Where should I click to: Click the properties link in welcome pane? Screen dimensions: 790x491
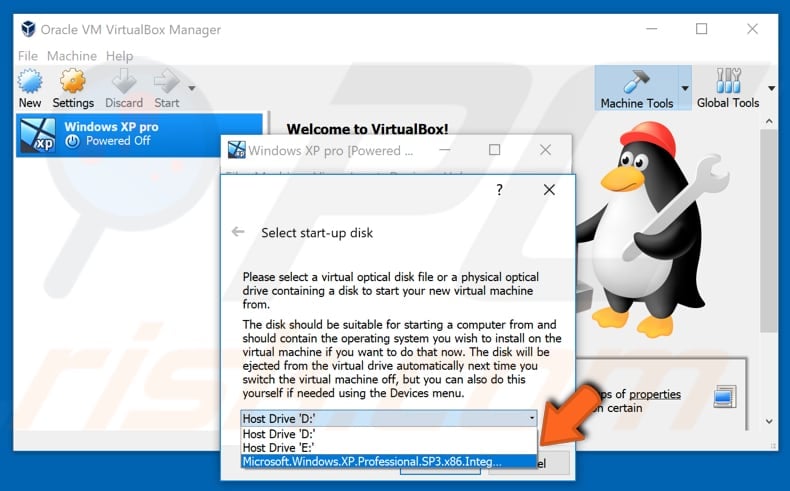[654, 394]
